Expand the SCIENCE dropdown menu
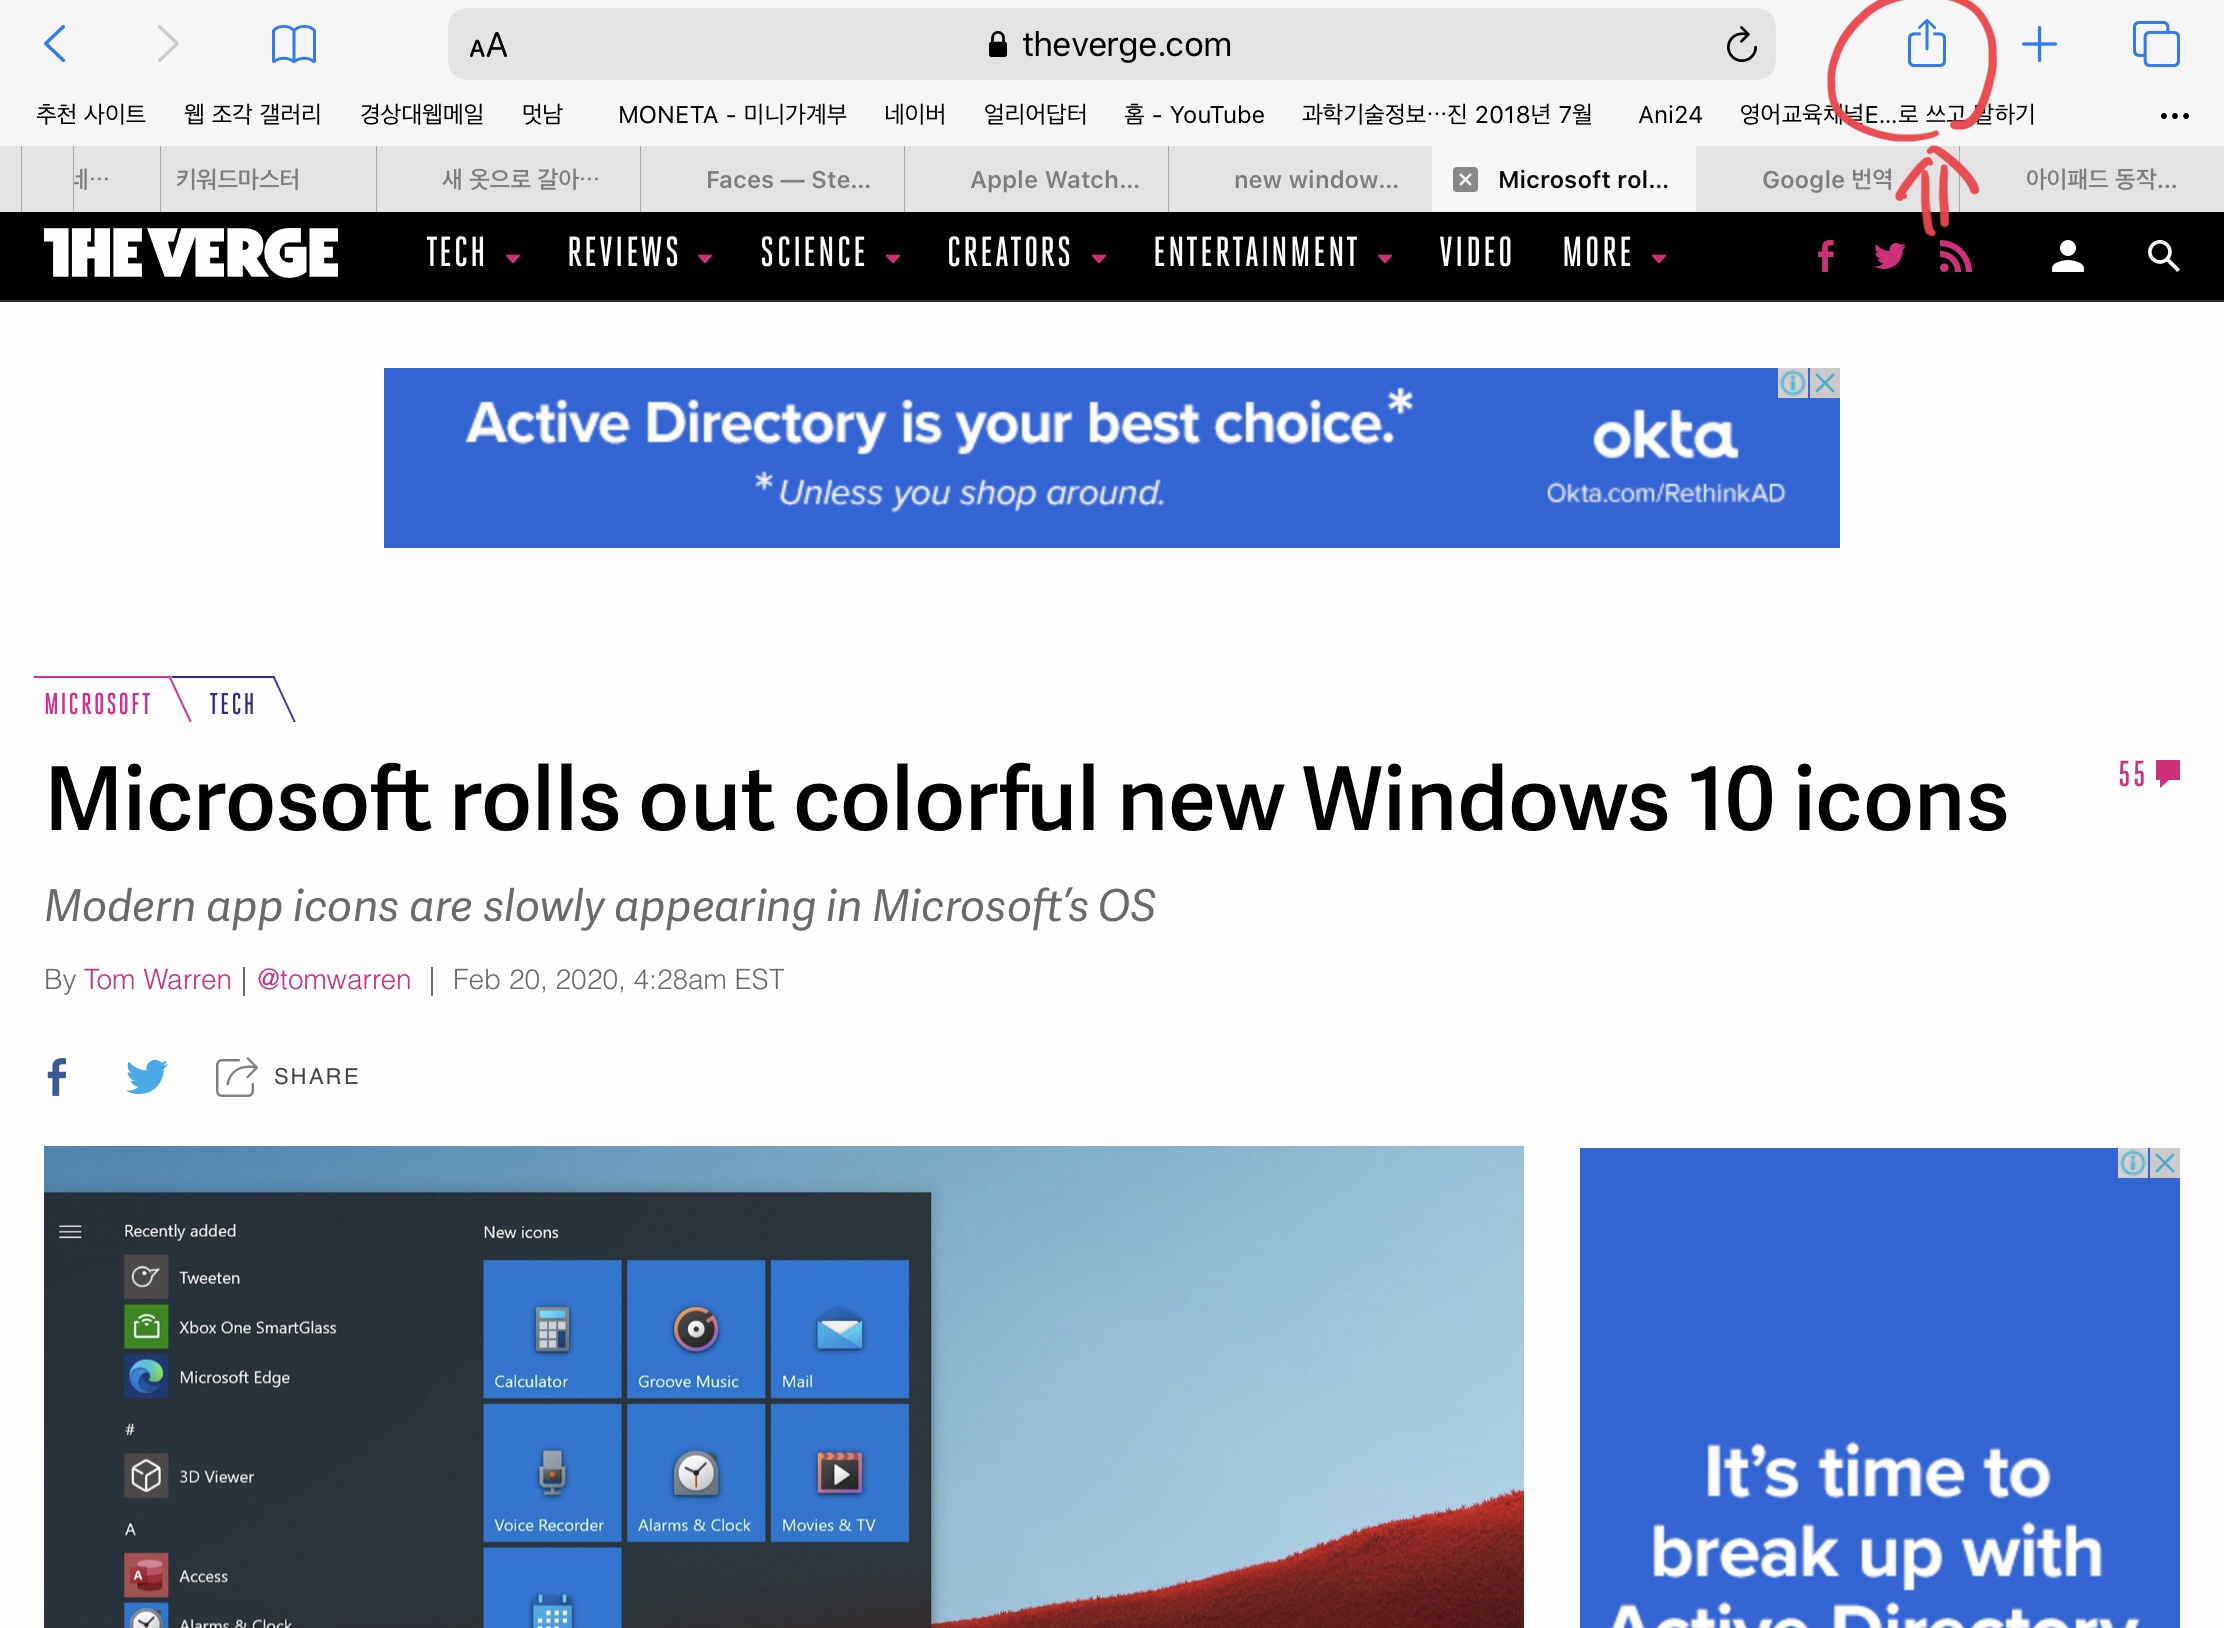 pos(829,253)
